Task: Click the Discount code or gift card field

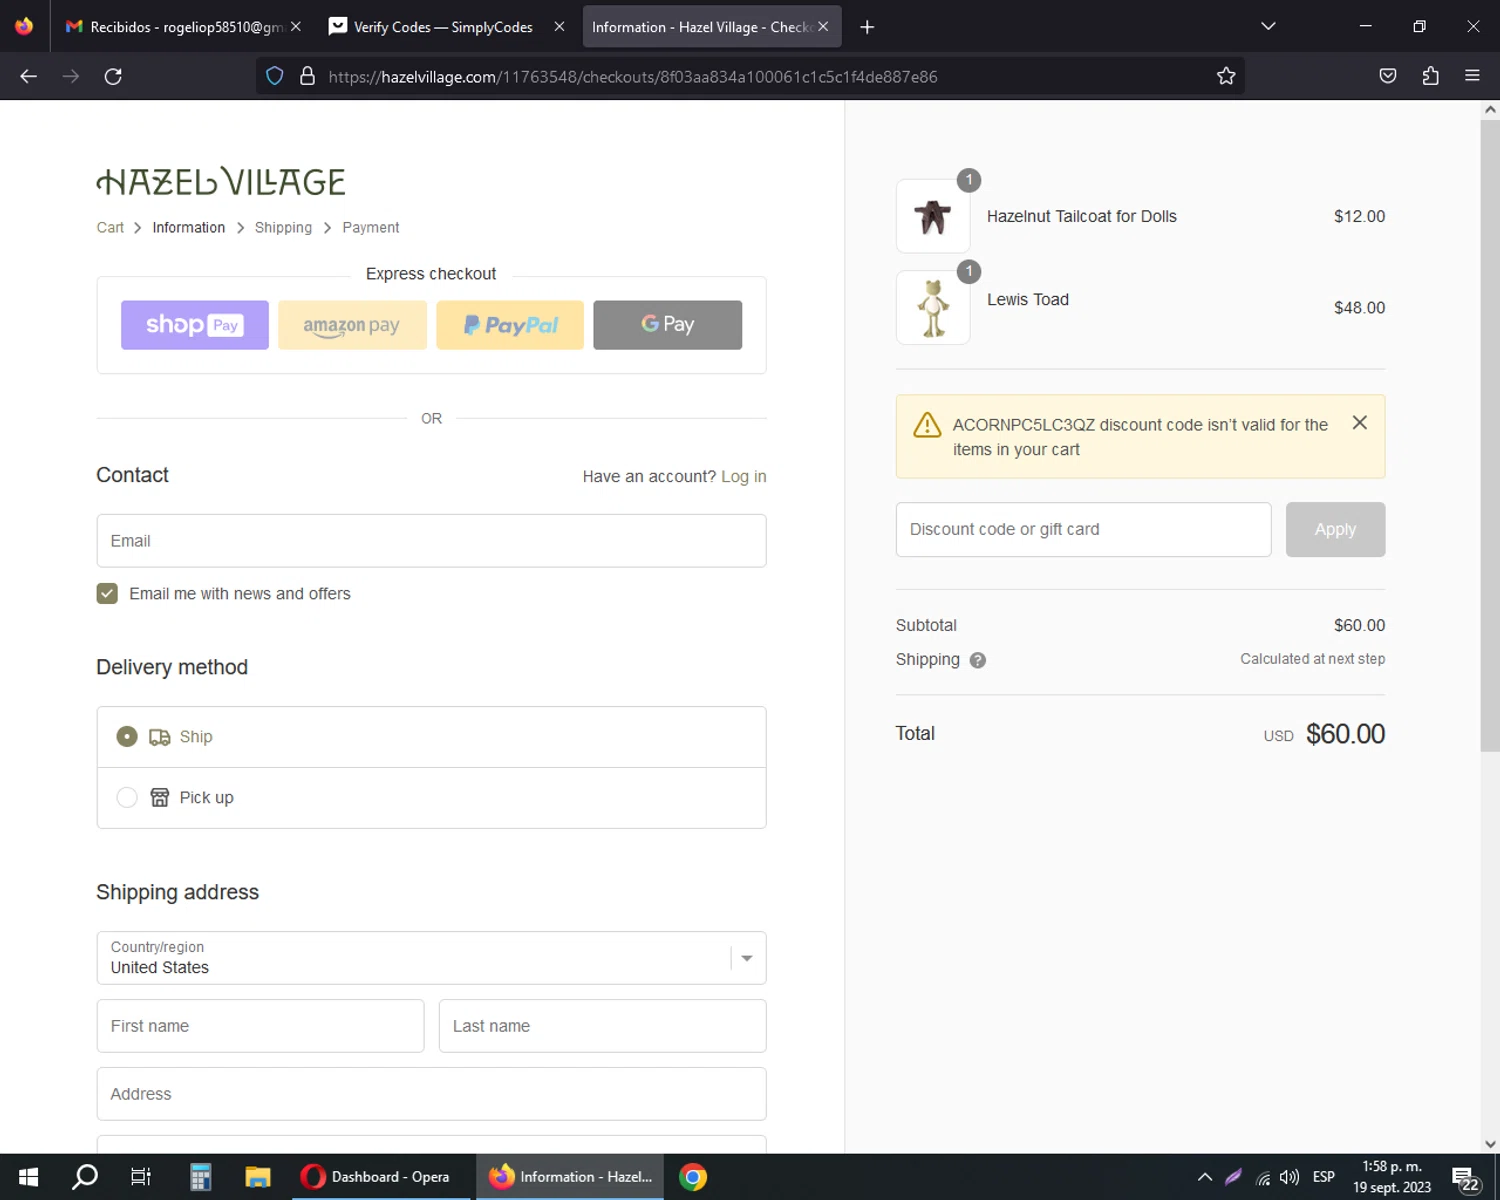Action: 1084,530
